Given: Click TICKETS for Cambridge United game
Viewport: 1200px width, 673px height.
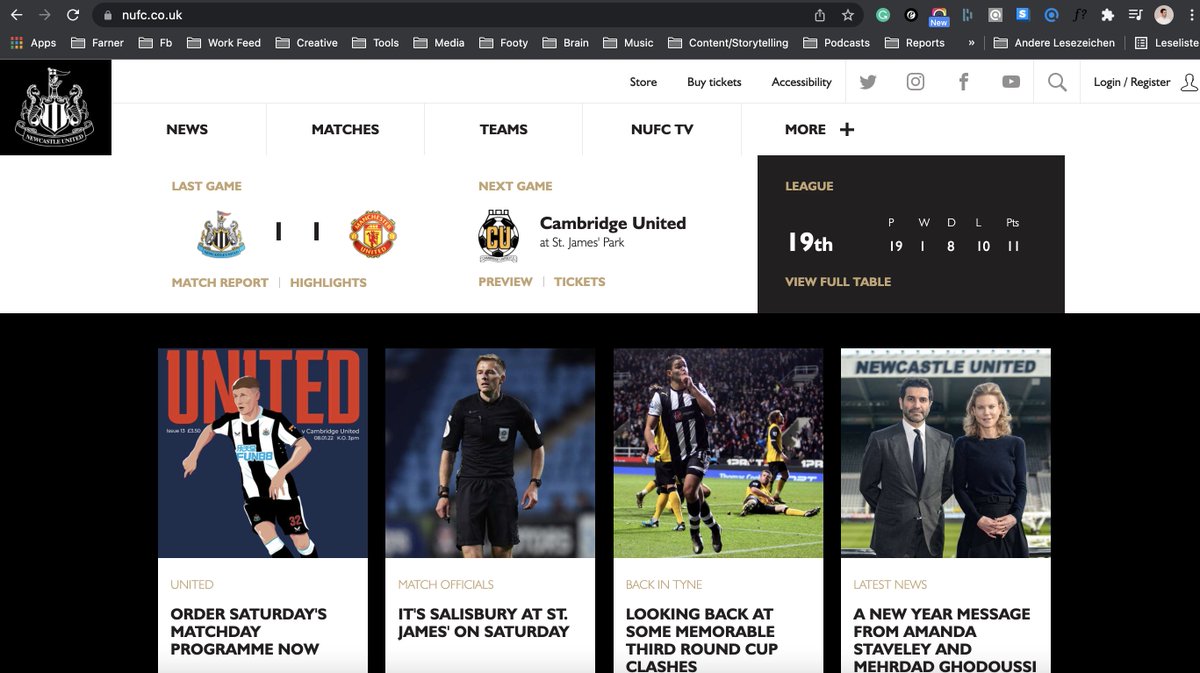Looking at the screenshot, I should click(x=580, y=282).
